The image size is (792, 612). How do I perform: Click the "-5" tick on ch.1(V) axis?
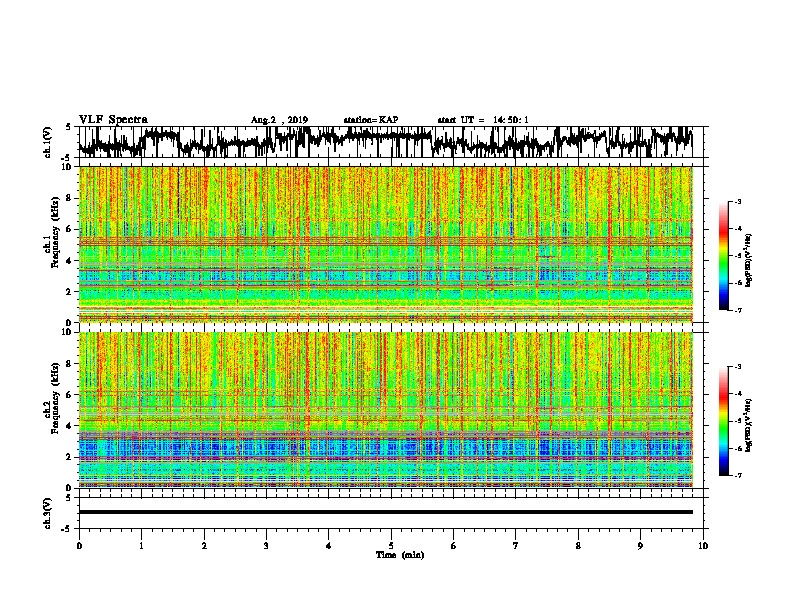(67, 158)
